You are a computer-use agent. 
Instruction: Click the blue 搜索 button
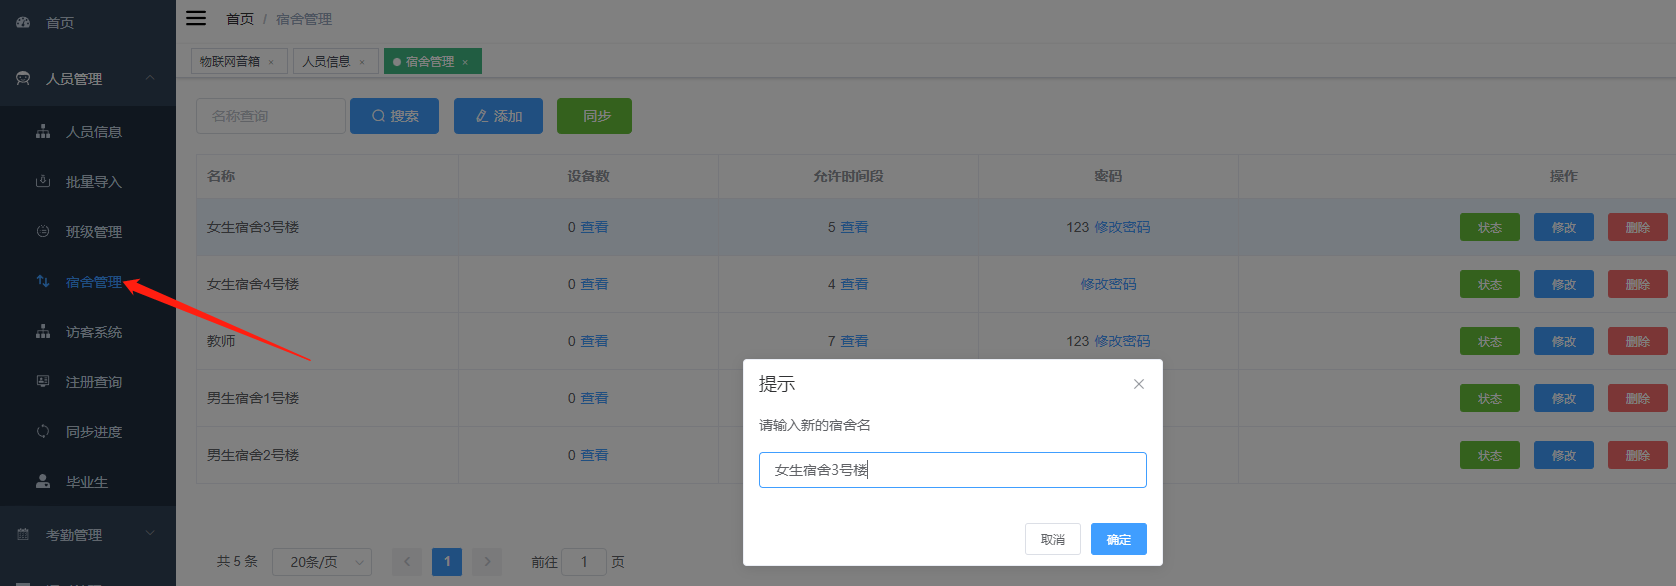pos(394,116)
